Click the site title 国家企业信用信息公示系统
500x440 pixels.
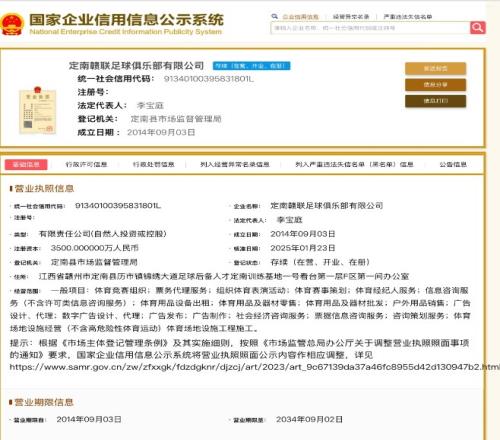126,20
